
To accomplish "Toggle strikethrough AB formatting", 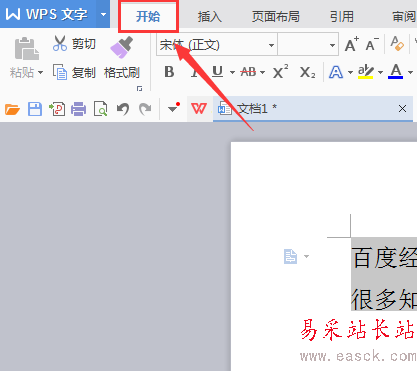I will tap(249, 72).
